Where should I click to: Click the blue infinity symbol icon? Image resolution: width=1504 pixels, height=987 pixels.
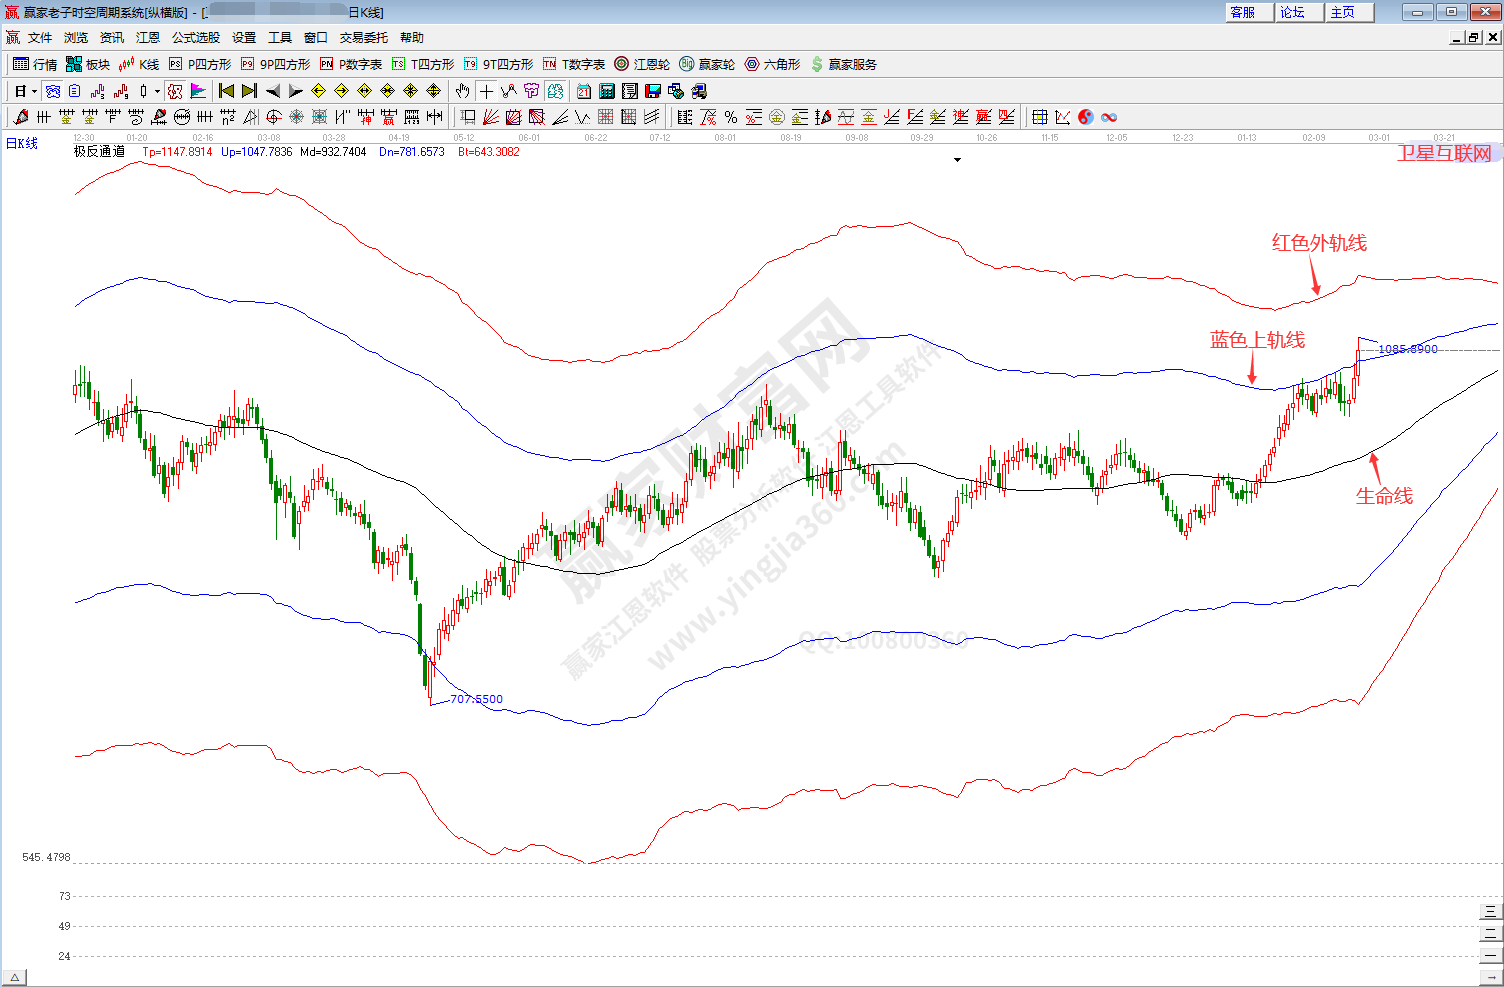coord(1109,117)
